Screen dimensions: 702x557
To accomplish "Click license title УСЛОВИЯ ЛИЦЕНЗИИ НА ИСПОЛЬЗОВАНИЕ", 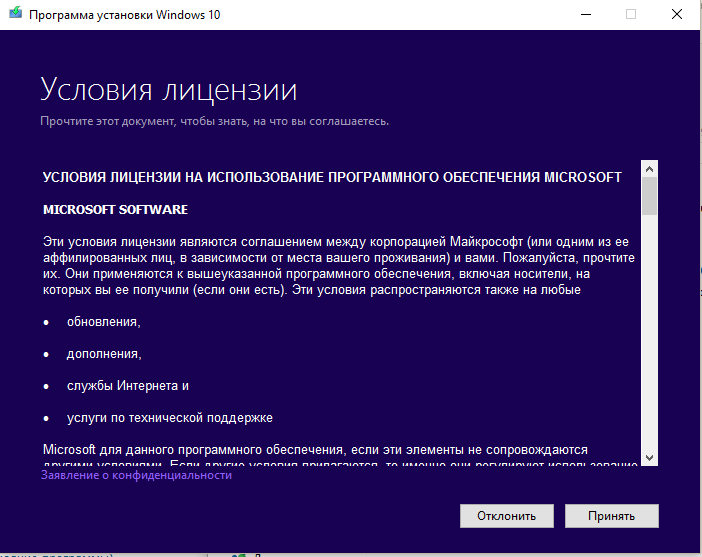I will (x=332, y=177).
